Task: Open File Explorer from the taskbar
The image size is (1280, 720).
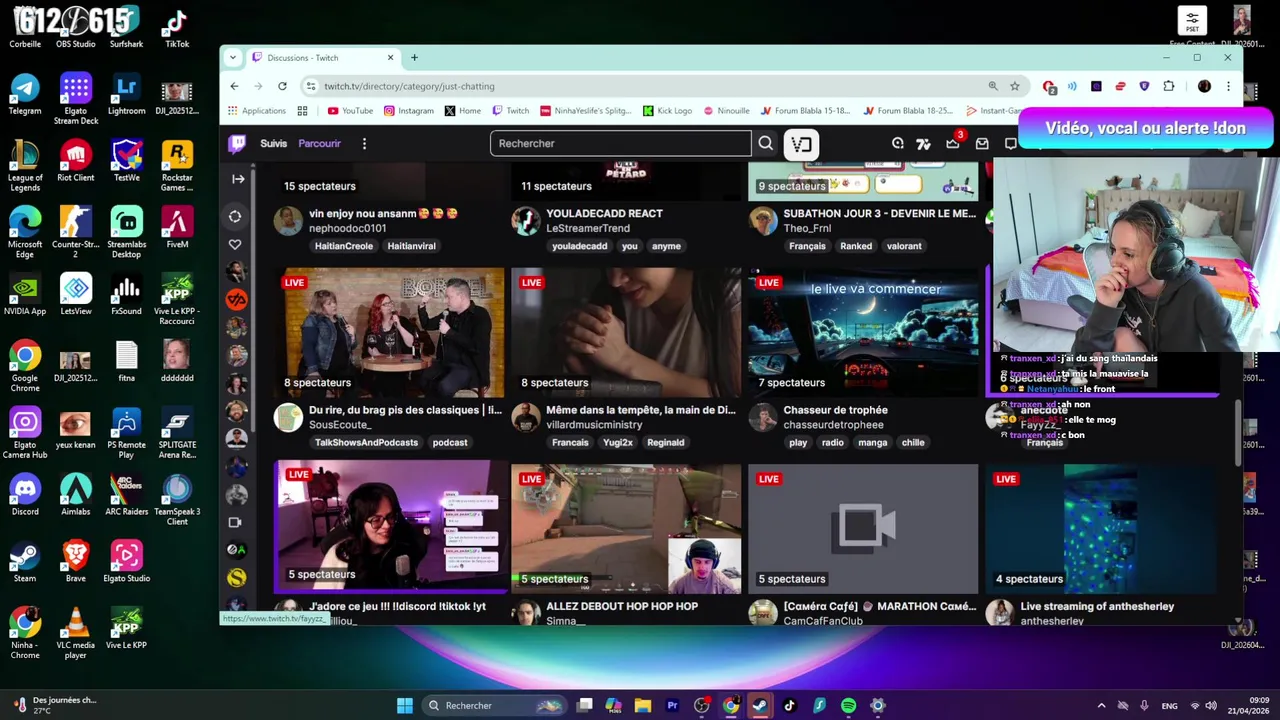Action: [x=643, y=706]
